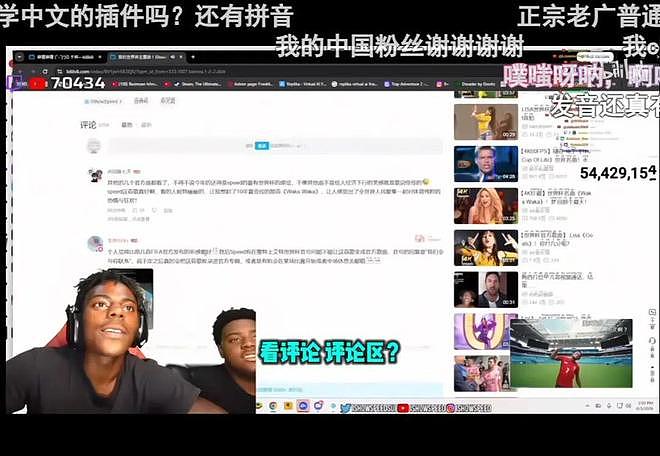The height and width of the screenshot is (456, 660).
Task: Reply to the first comment
Action: 168,210
